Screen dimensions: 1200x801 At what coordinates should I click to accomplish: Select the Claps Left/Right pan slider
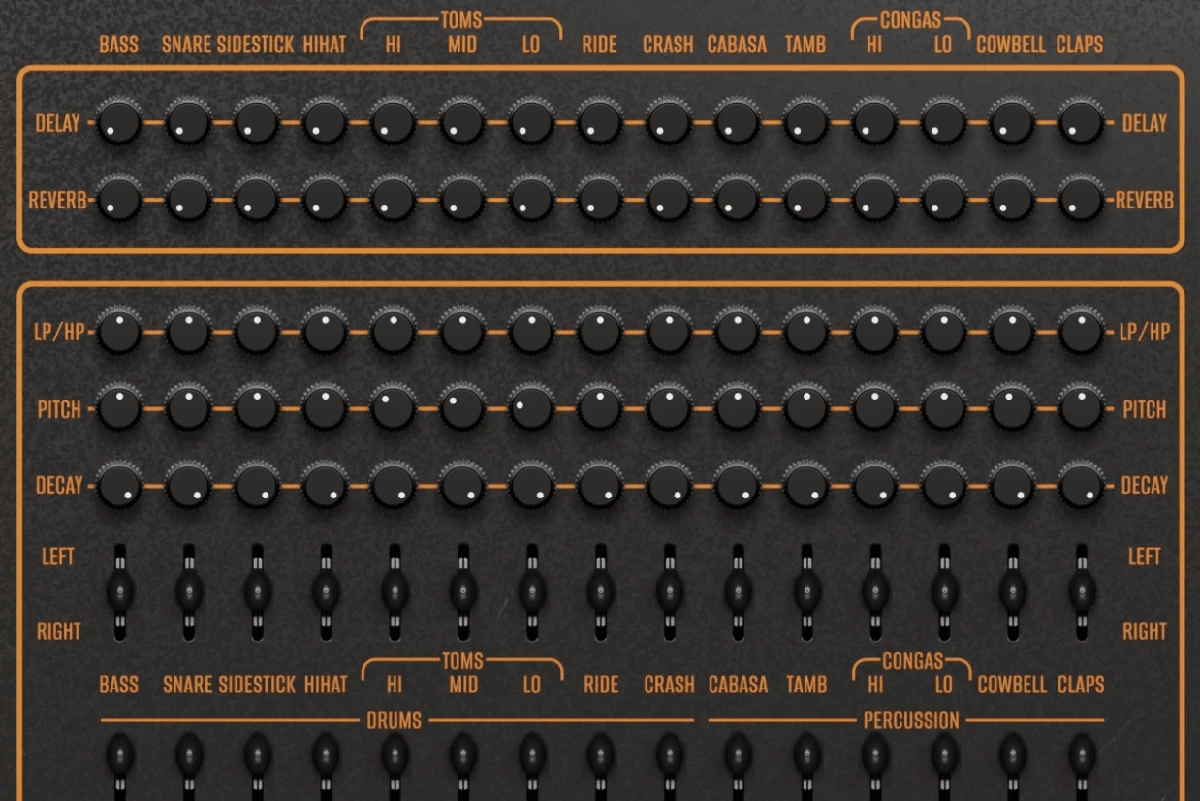tap(1080, 592)
